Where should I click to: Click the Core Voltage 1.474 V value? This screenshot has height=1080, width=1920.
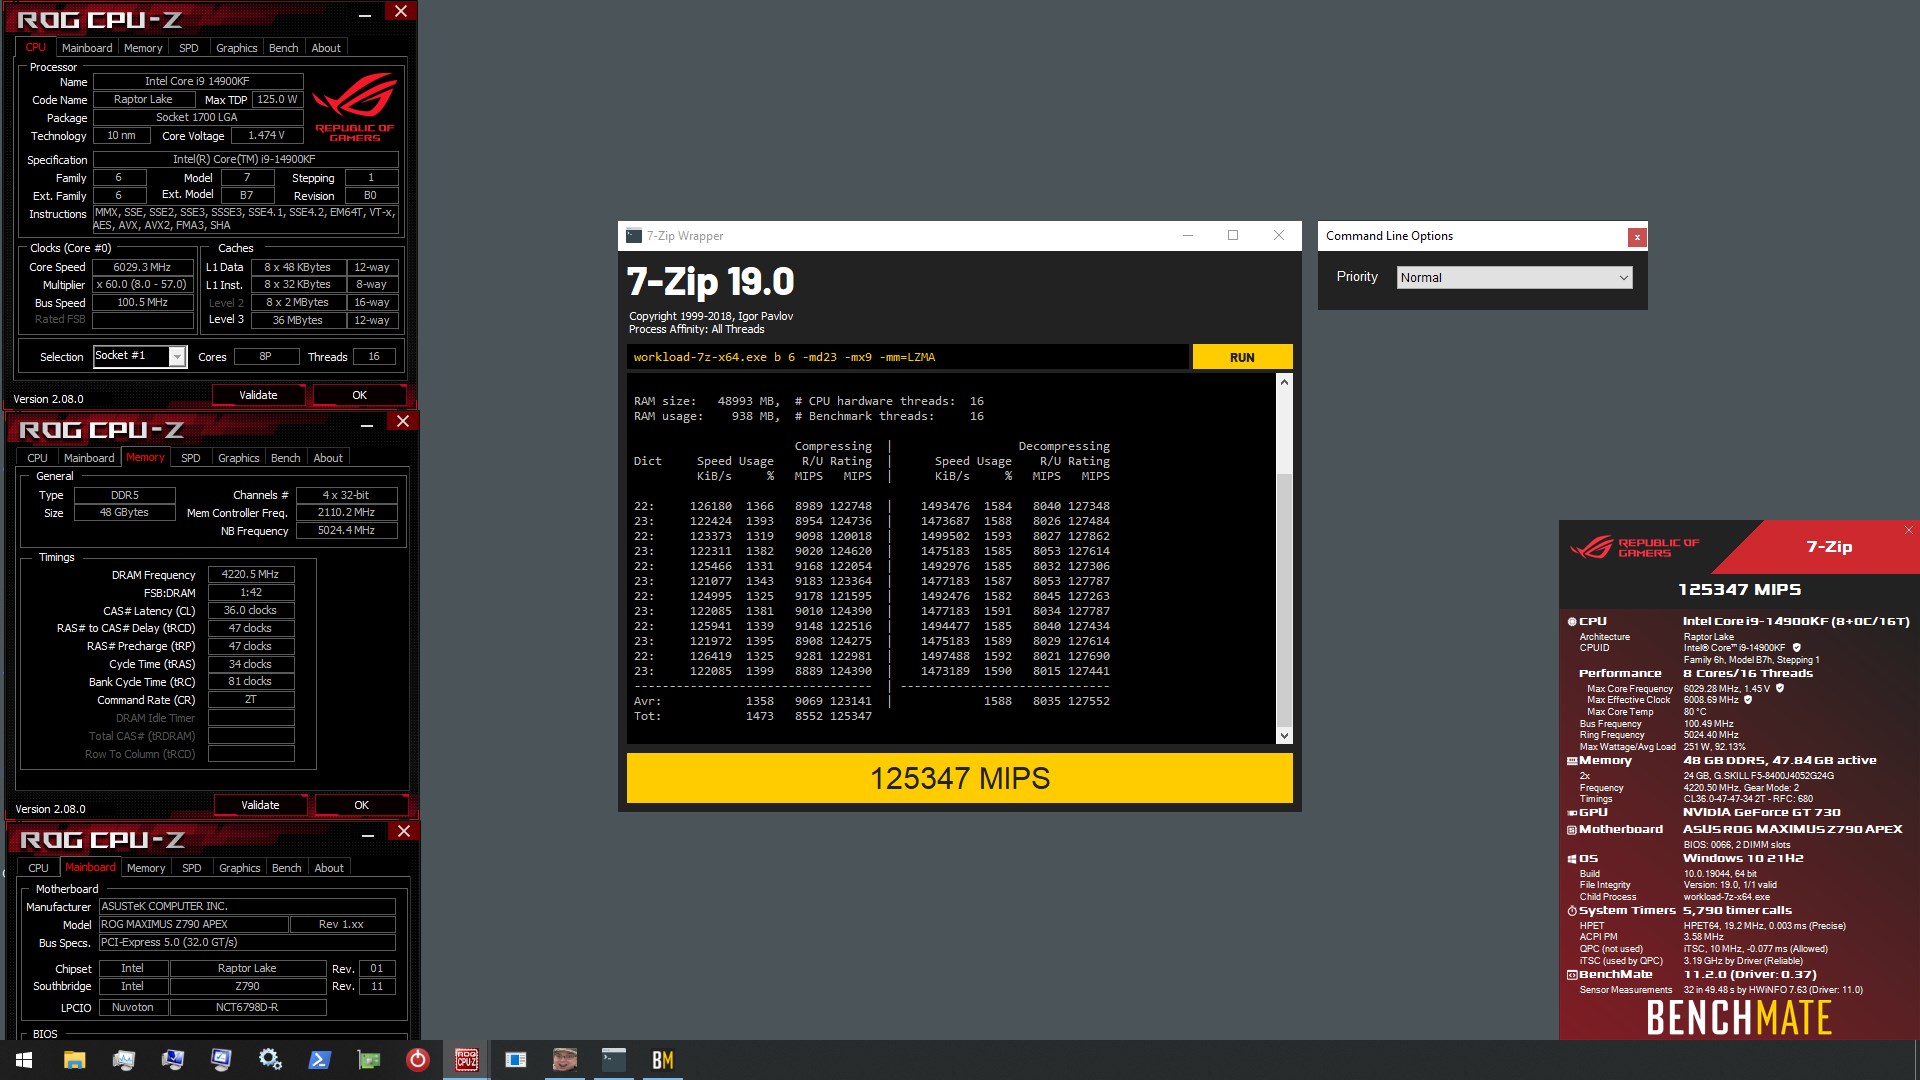coord(266,135)
